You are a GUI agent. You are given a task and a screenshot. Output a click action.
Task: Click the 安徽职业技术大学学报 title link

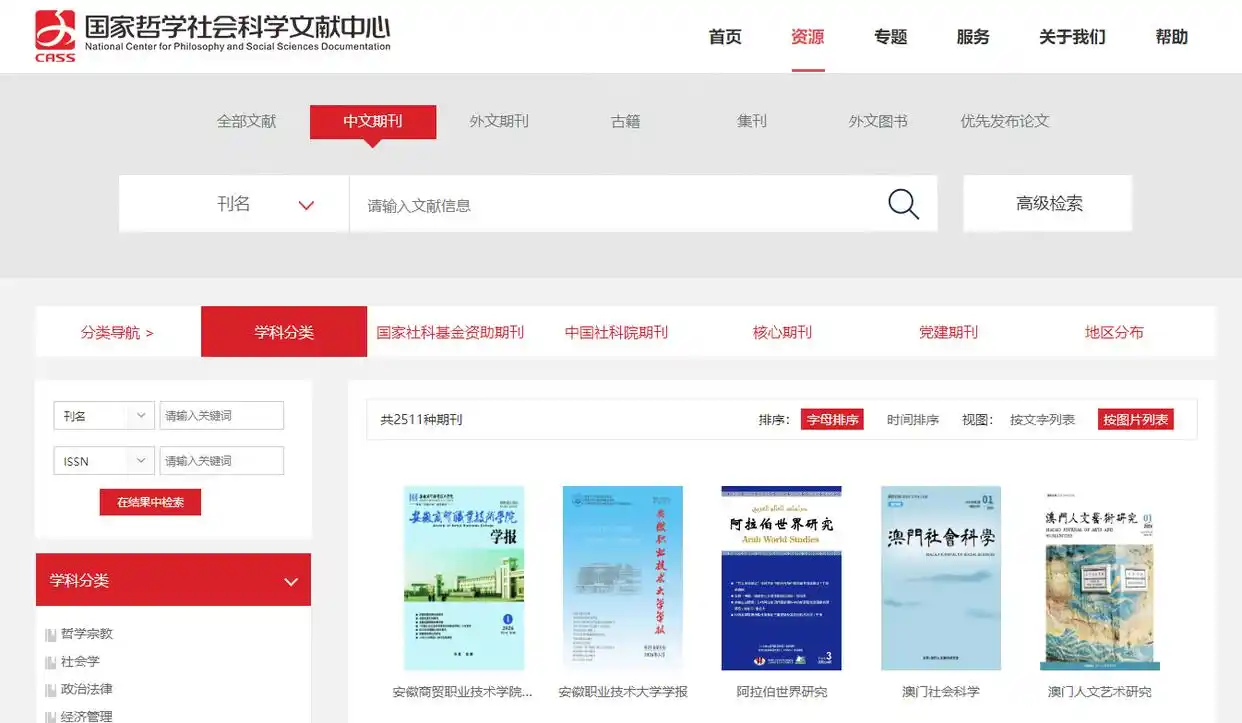[x=623, y=692]
